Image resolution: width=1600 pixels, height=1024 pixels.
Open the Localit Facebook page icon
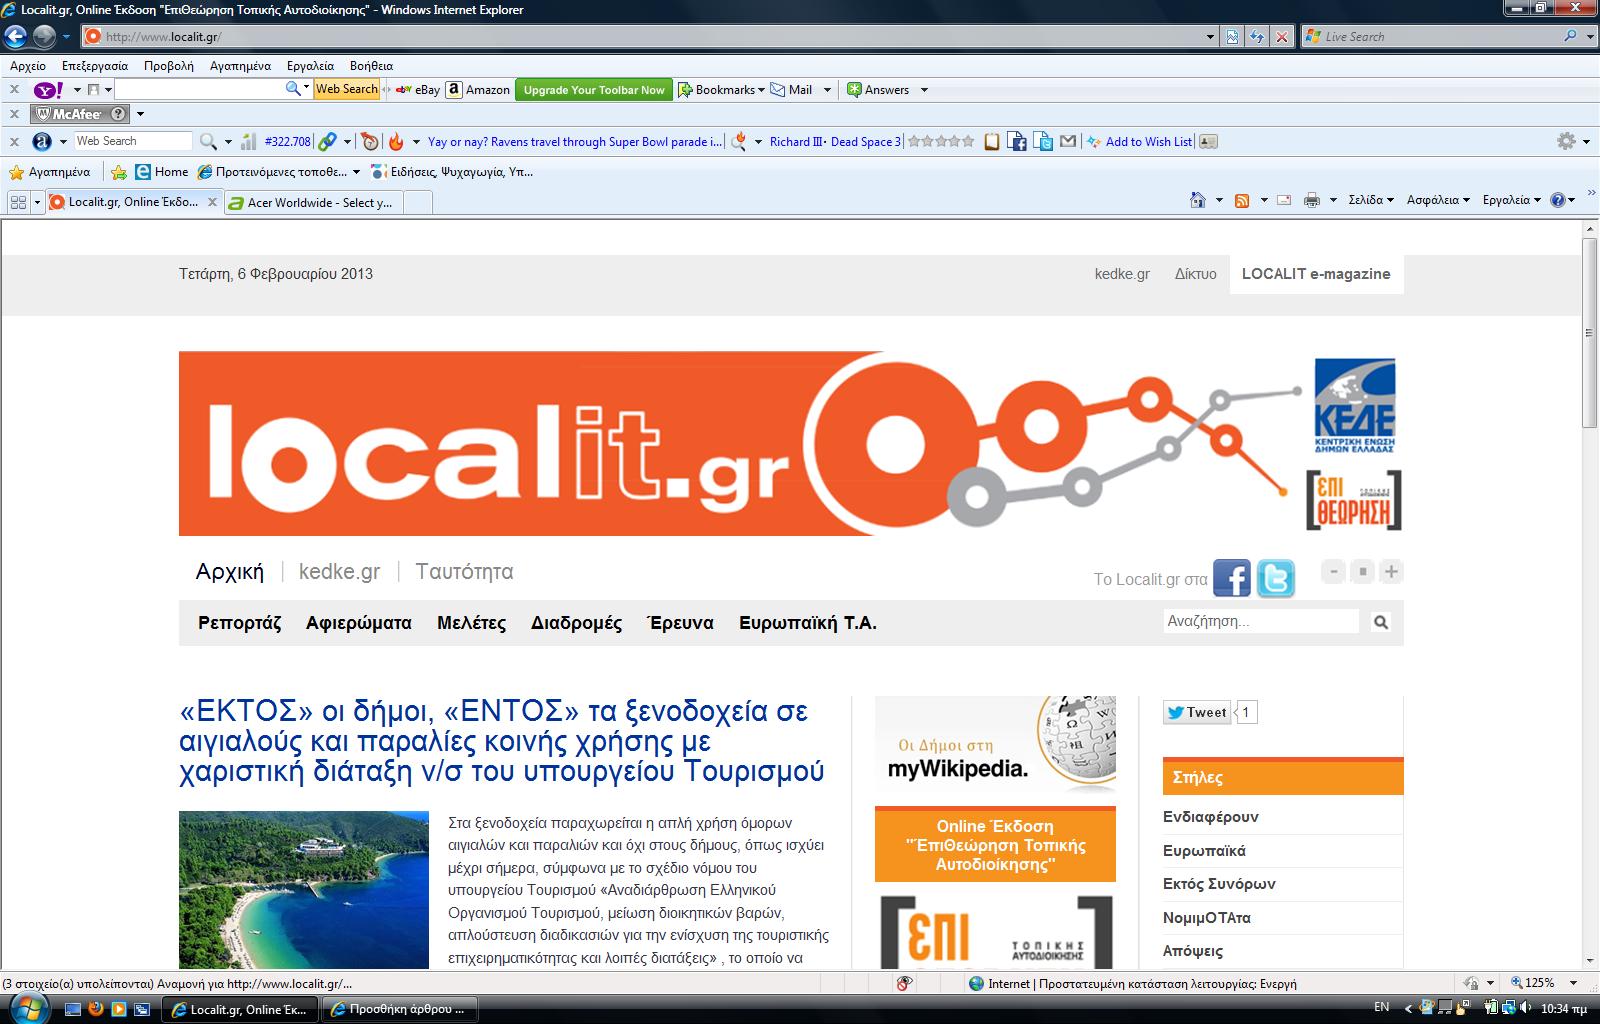coord(1232,578)
